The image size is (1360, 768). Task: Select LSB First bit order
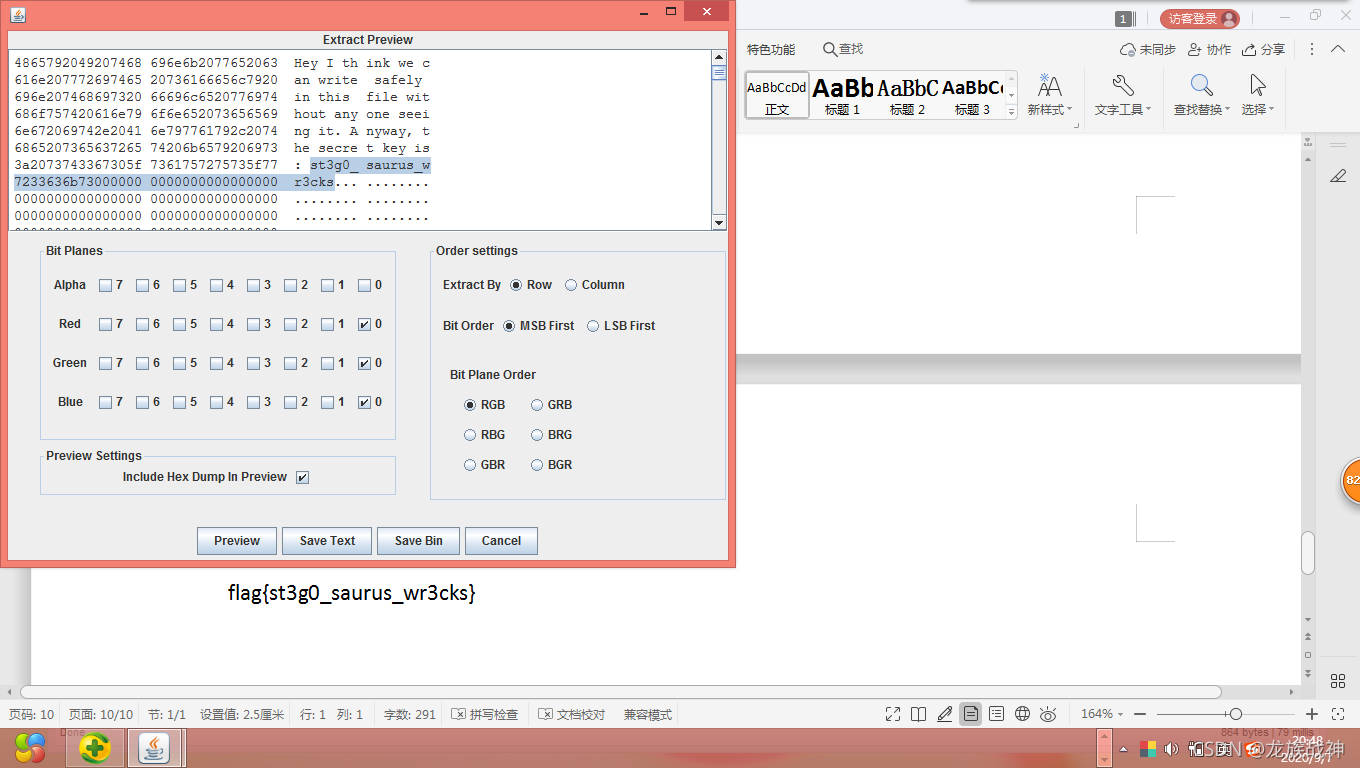[x=593, y=326]
